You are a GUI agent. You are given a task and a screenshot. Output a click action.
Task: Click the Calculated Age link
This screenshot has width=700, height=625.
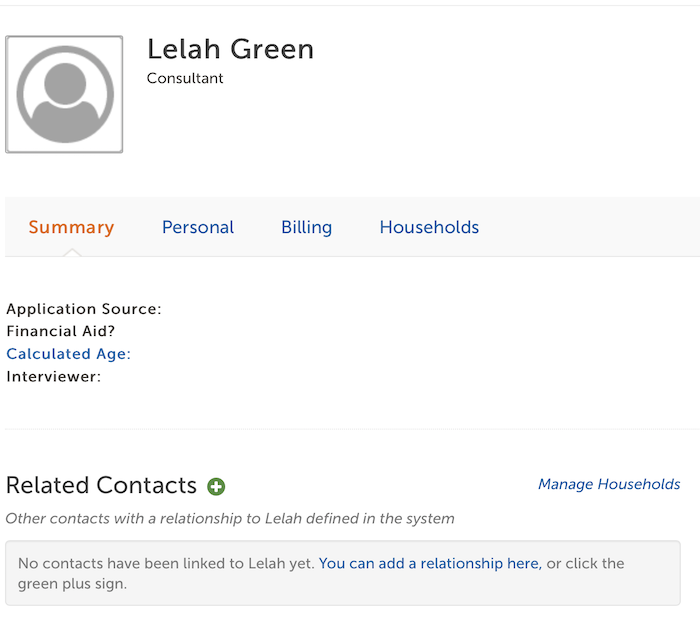[68, 354]
